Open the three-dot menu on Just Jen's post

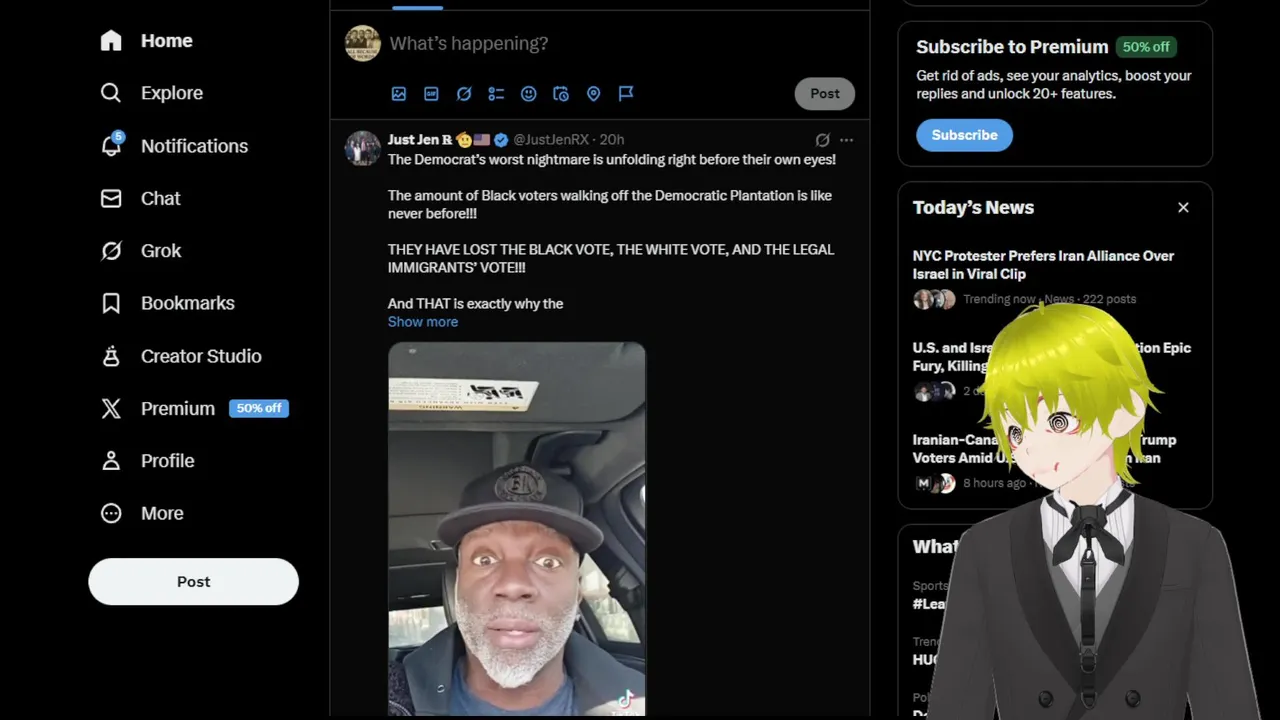coord(847,140)
